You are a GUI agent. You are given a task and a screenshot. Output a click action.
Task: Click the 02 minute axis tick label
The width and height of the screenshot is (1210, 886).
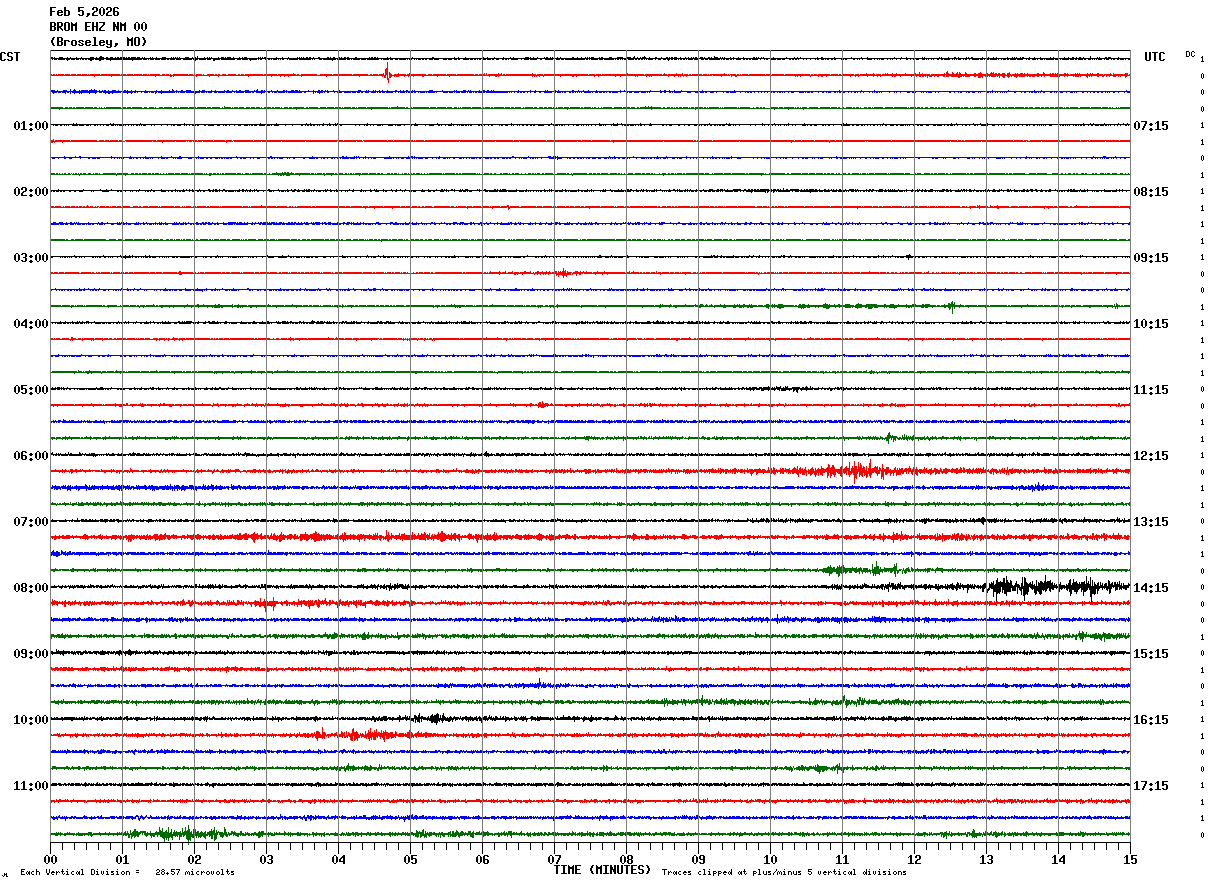coord(194,859)
